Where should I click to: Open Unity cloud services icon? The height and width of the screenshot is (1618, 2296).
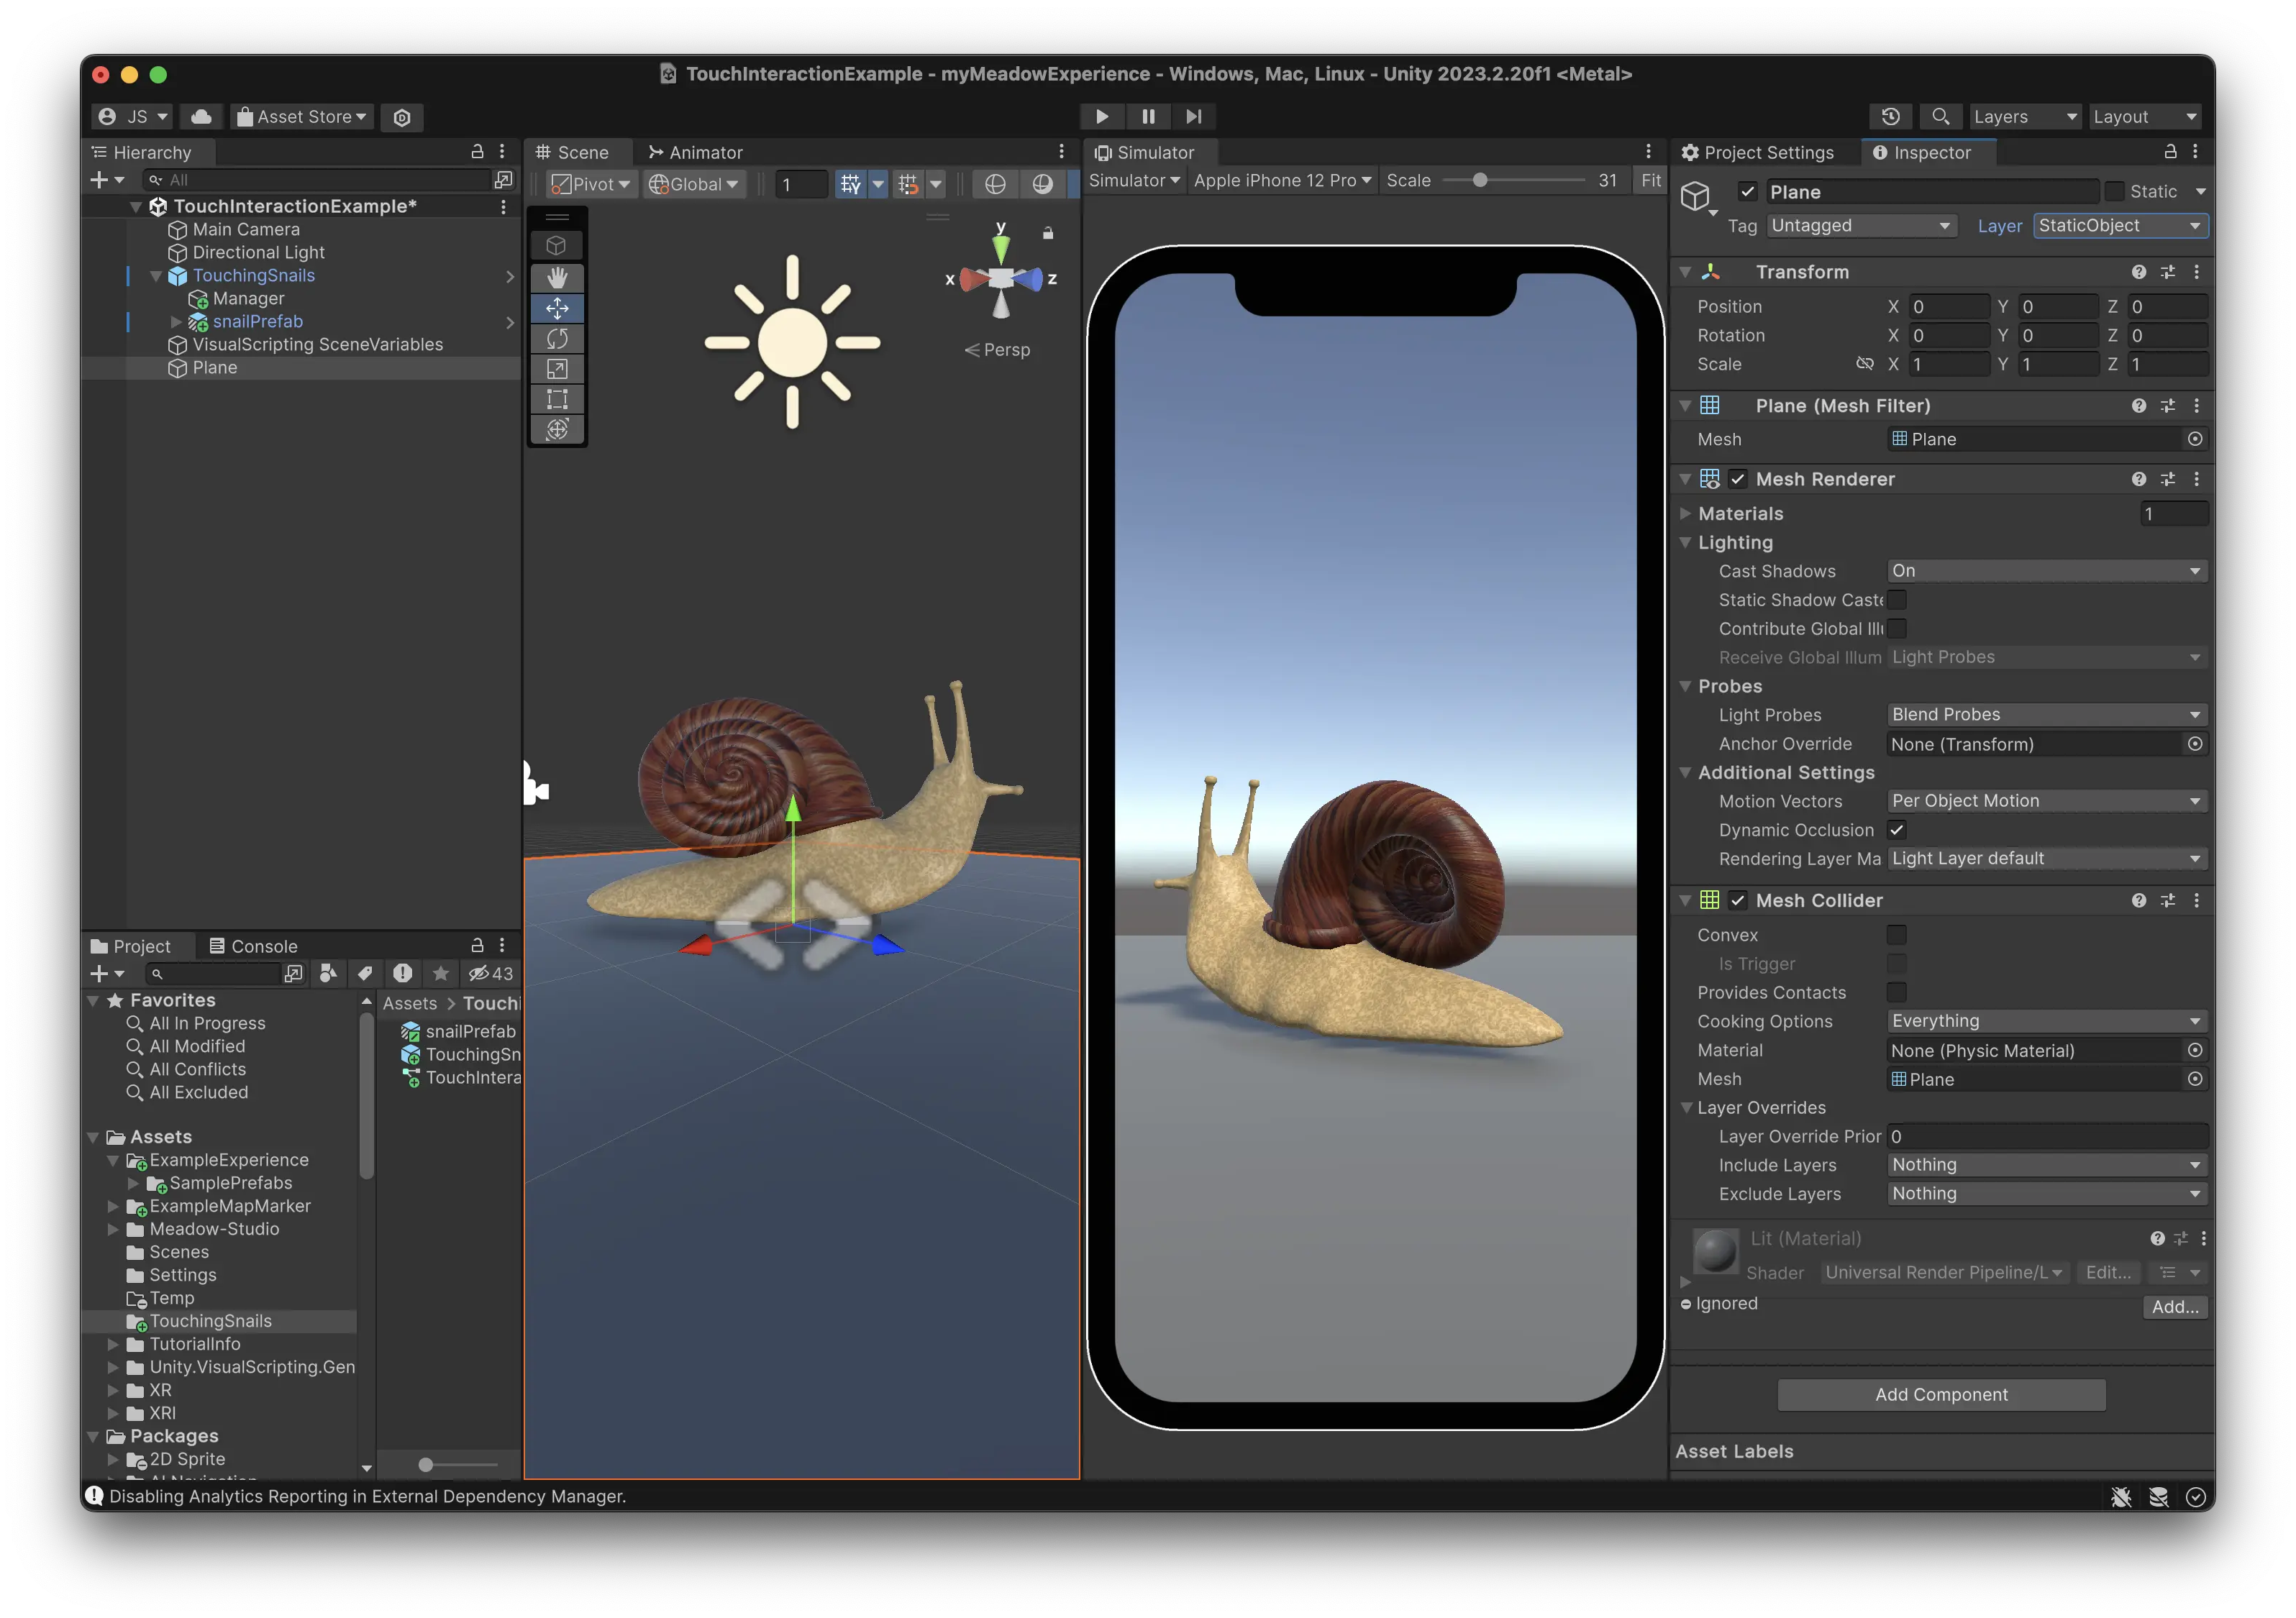click(x=201, y=116)
